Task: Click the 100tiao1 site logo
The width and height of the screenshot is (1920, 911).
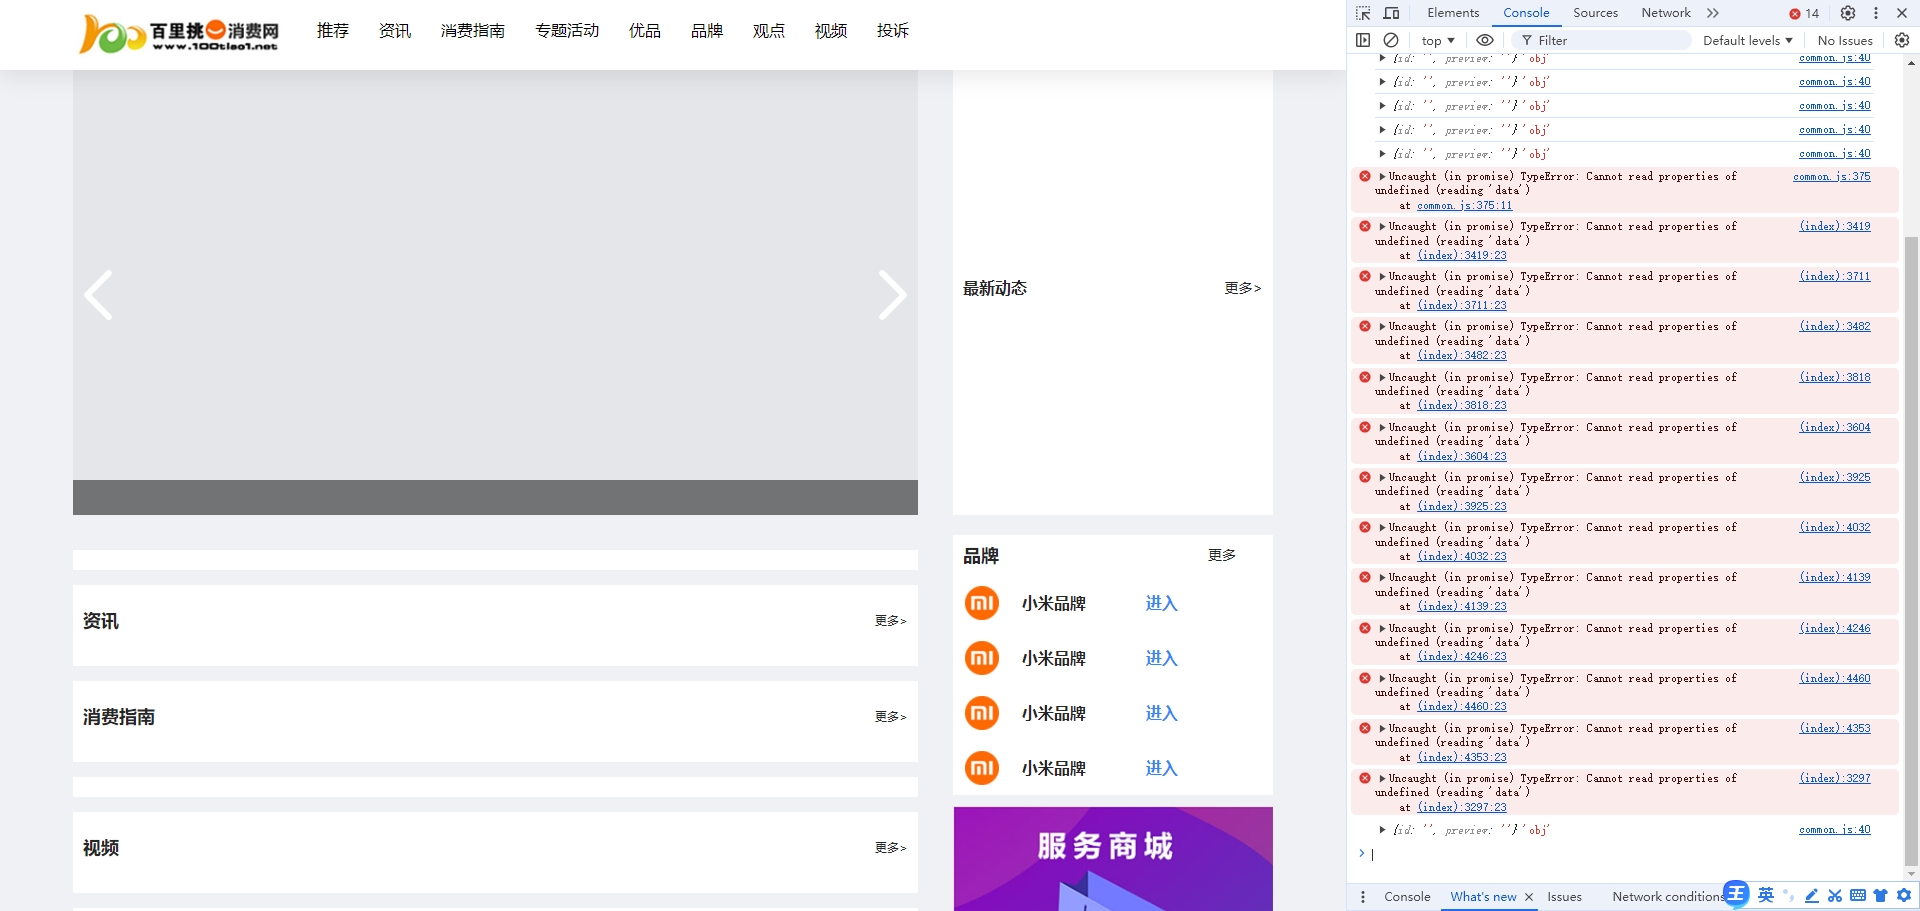Action: (x=179, y=33)
